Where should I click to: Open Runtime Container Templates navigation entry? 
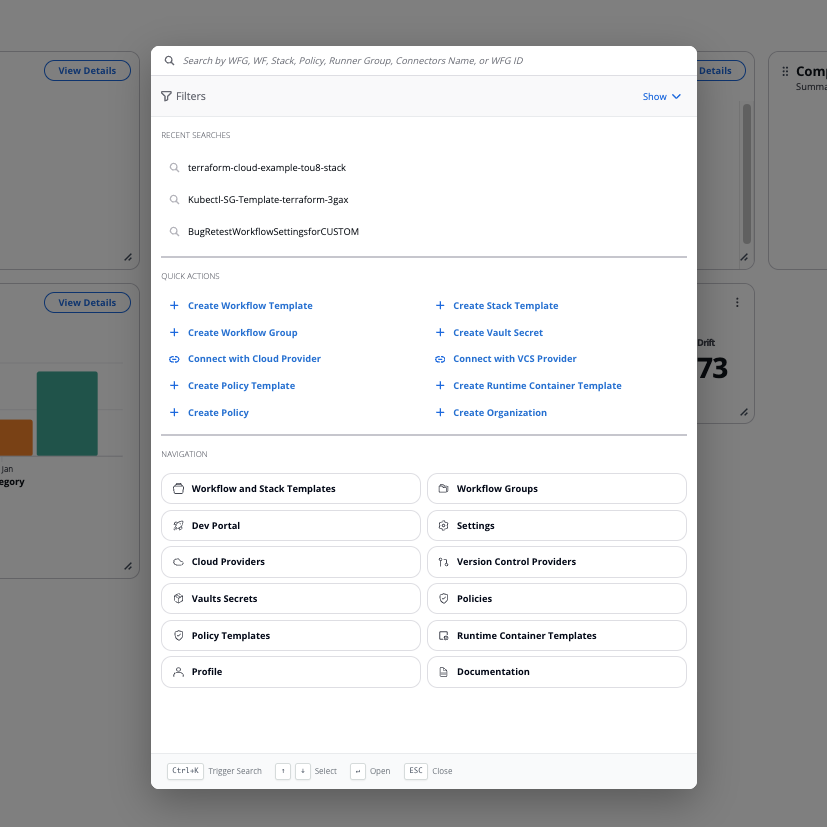(x=556, y=635)
